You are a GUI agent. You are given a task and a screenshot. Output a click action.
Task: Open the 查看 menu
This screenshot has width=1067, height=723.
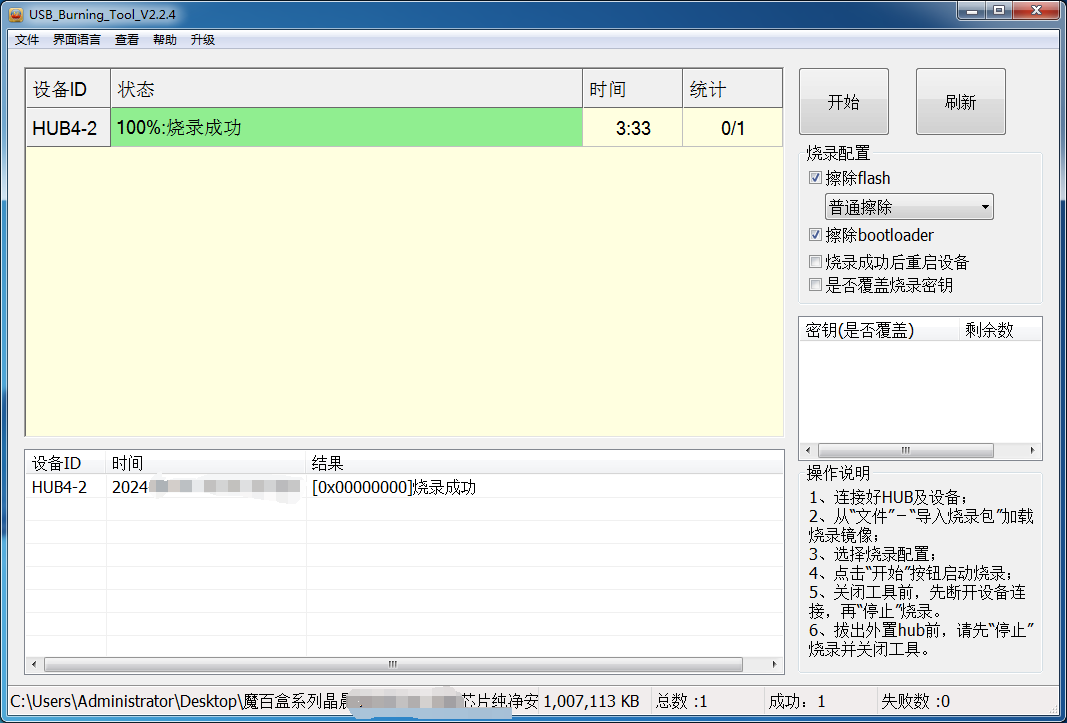(127, 40)
